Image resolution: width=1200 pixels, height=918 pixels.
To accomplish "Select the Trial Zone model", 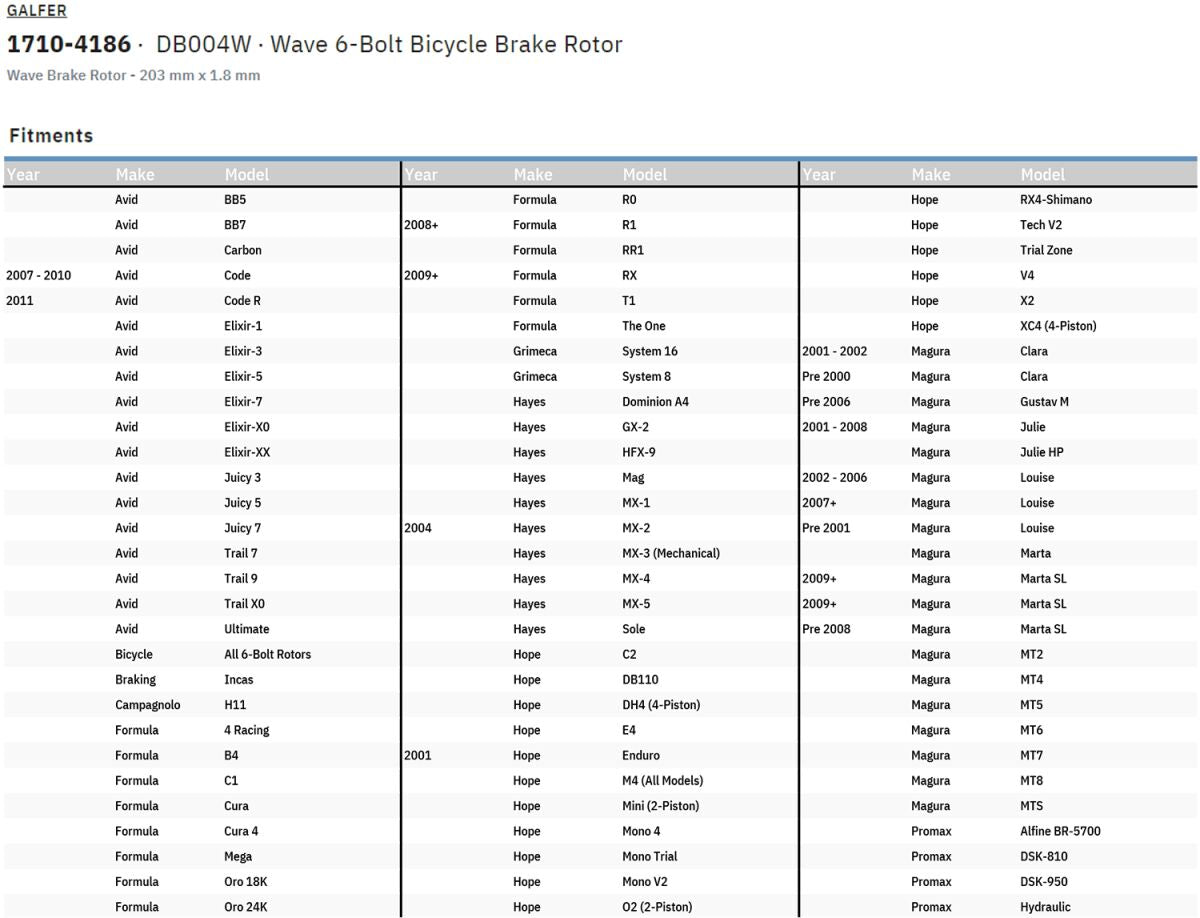I will coord(1046,250).
